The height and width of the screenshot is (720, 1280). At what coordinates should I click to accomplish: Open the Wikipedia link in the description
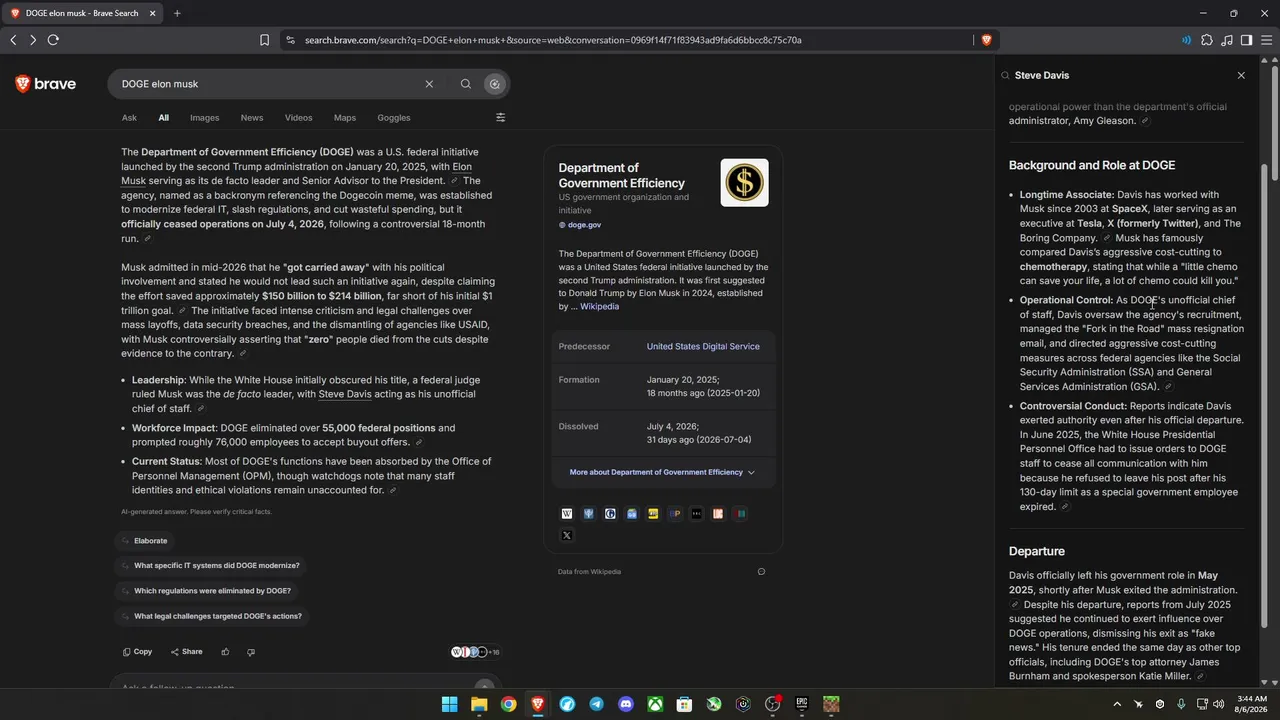tap(599, 306)
